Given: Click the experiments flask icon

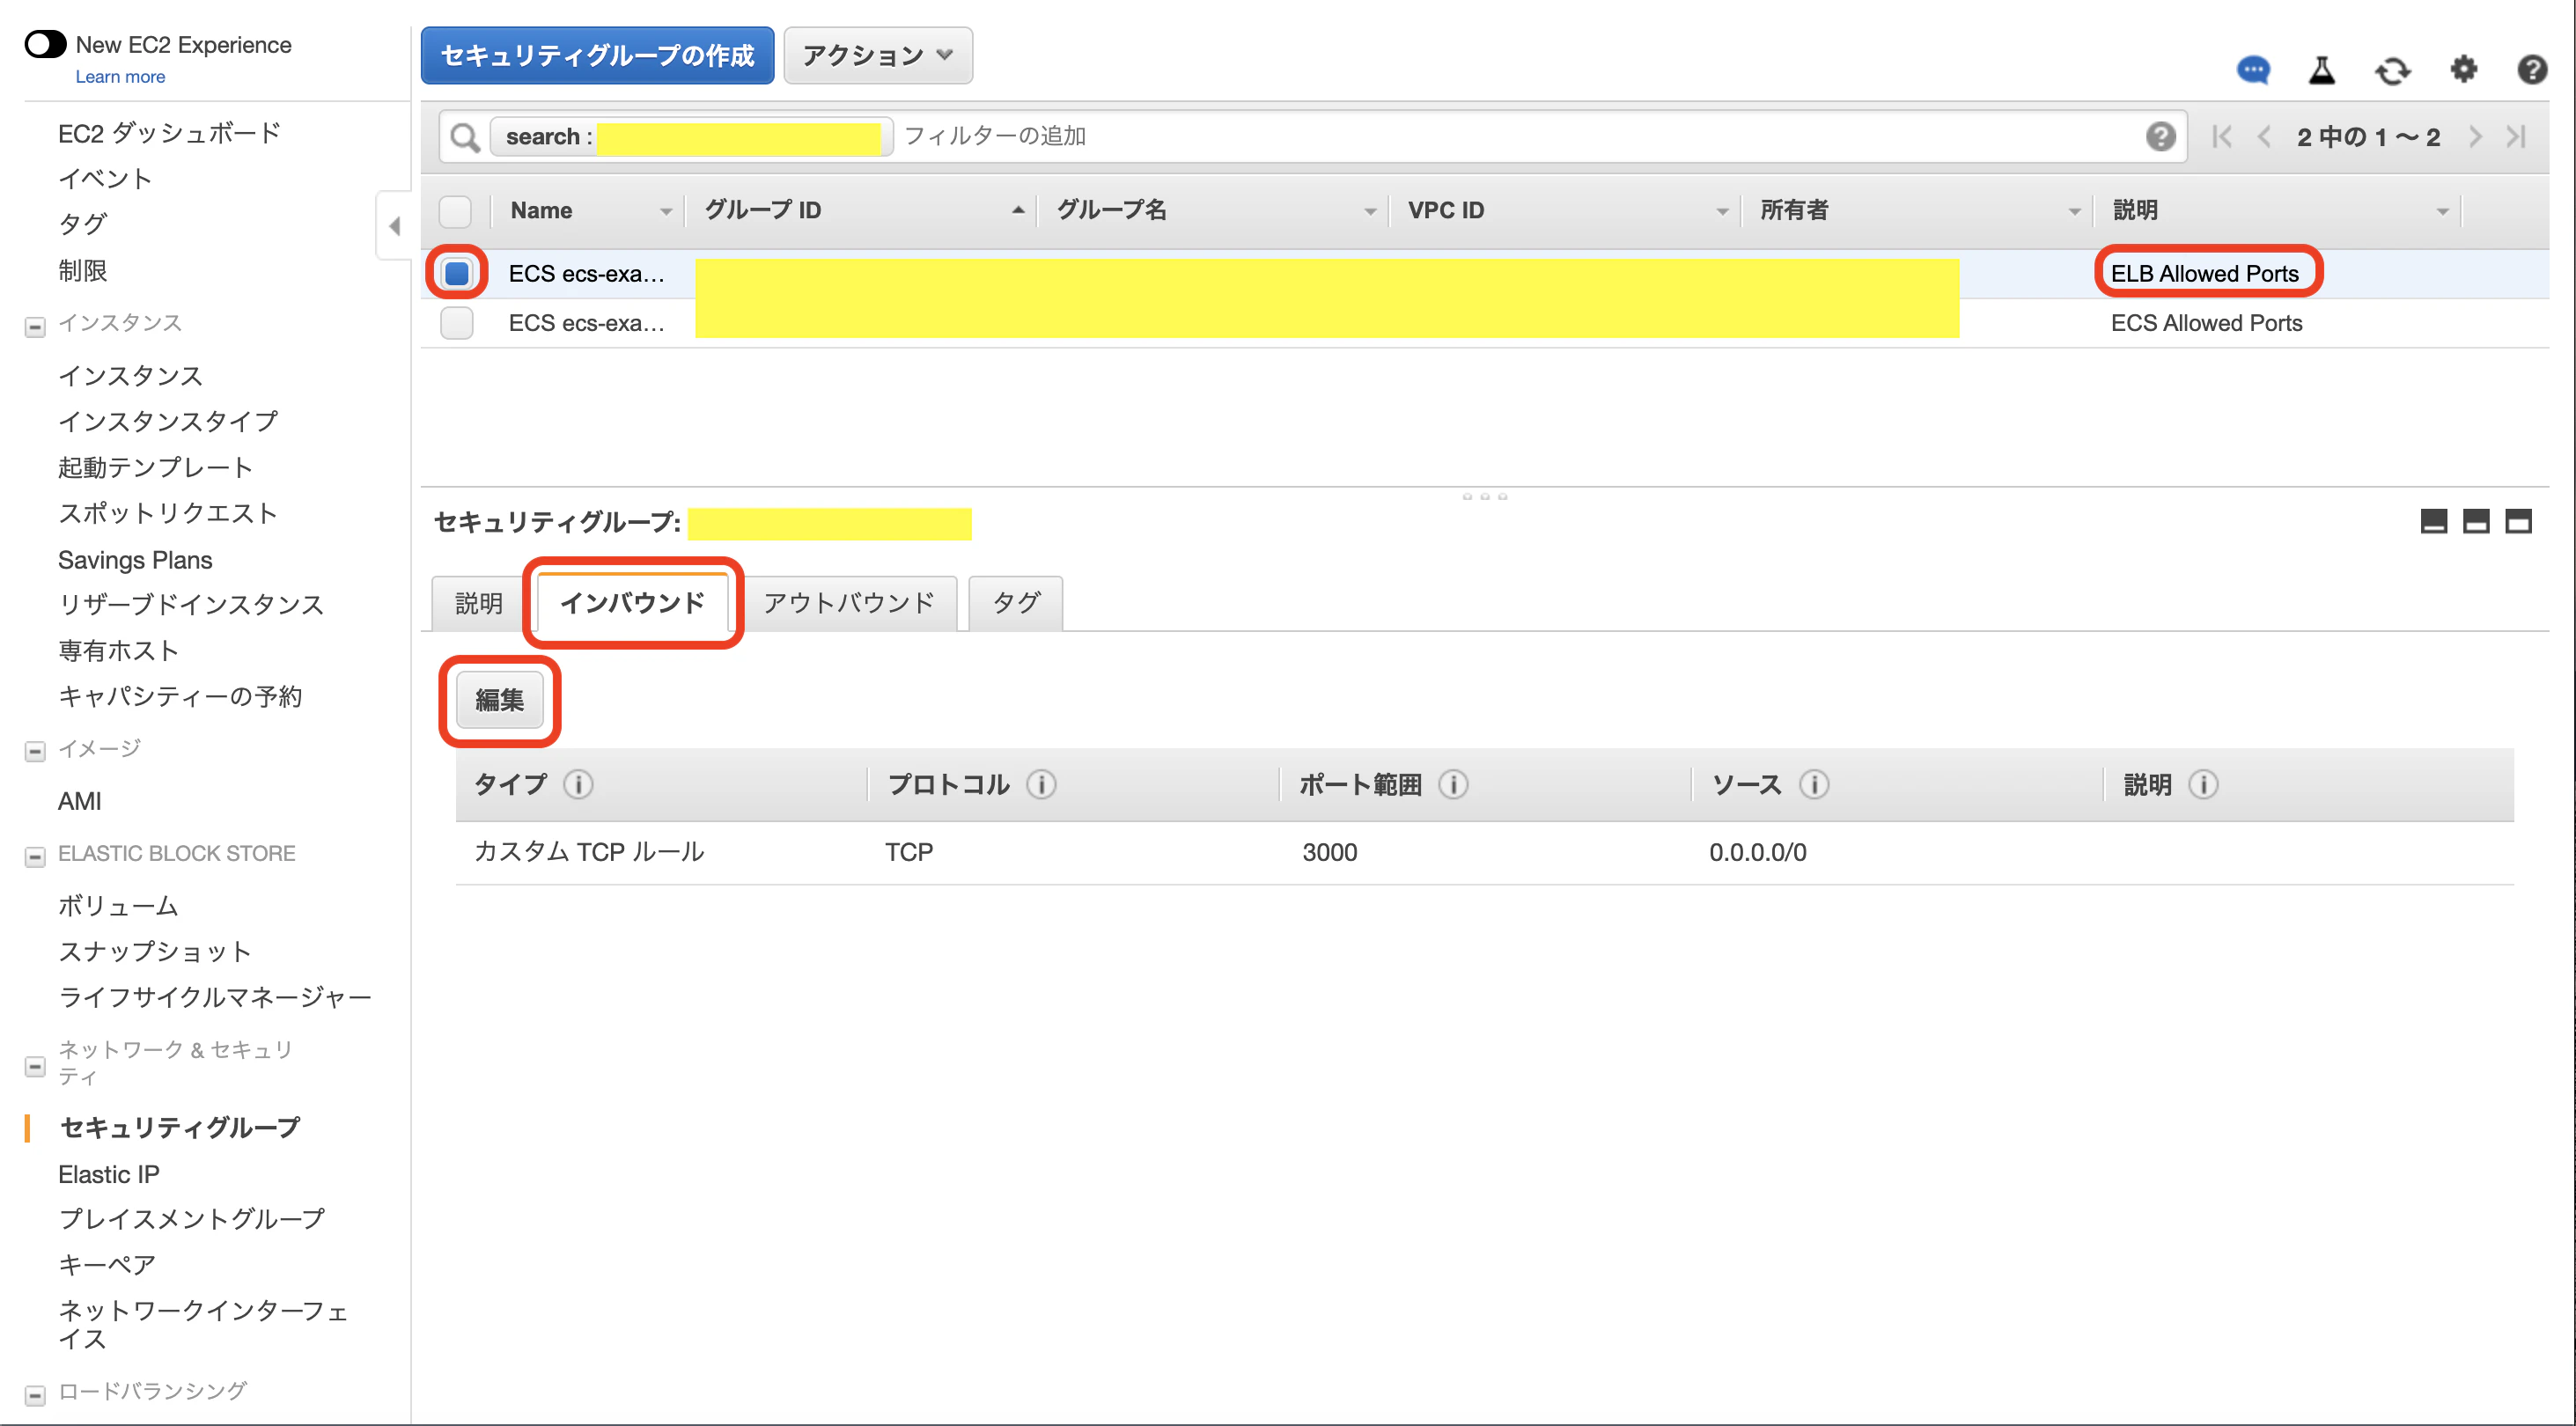Looking at the screenshot, I should point(2321,70).
